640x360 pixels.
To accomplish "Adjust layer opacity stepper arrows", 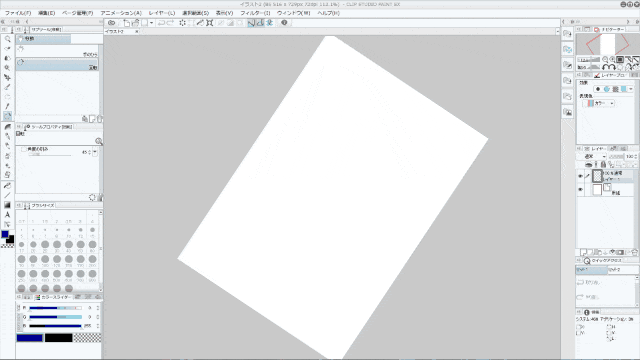I will pyautogui.click(x=637, y=157).
